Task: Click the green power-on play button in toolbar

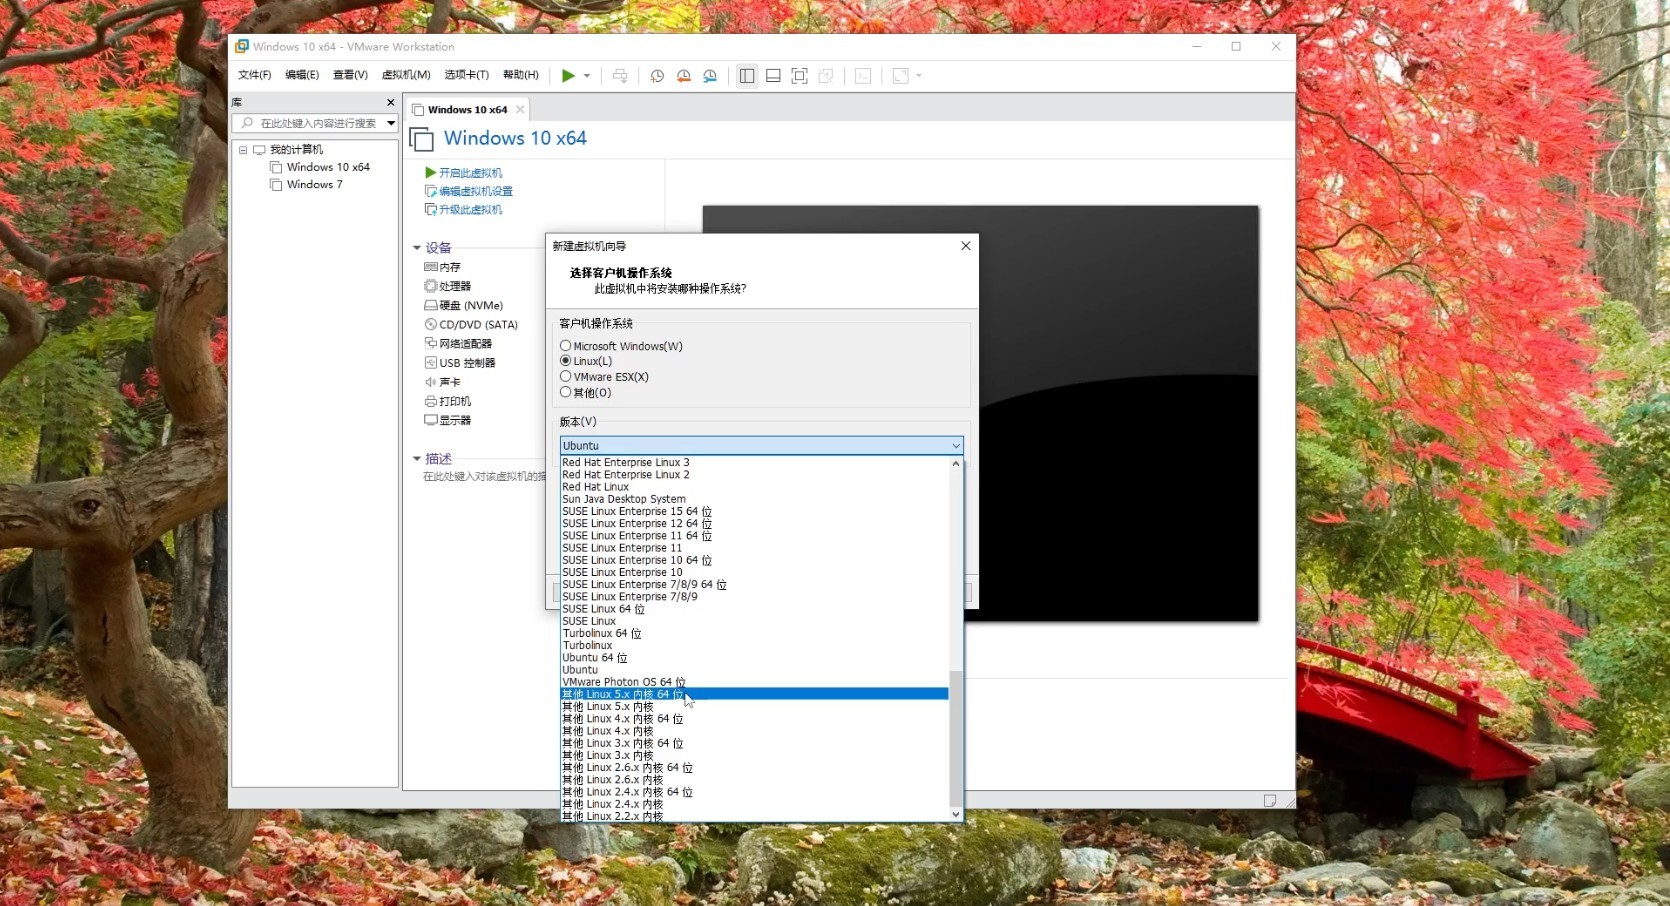Action: tap(568, 76)
